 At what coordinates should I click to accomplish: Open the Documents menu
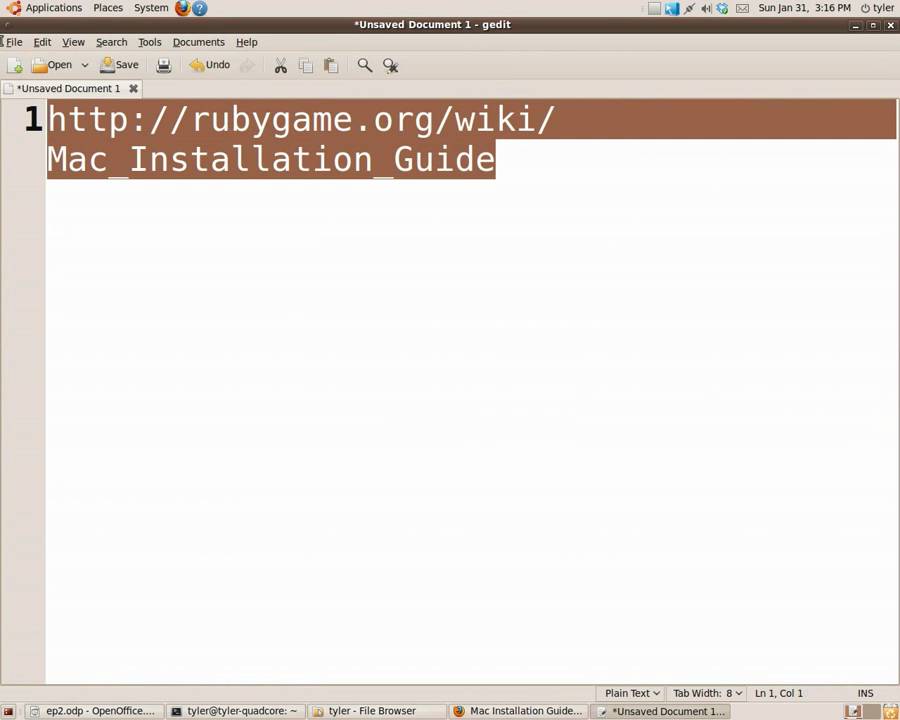(199, 42)
